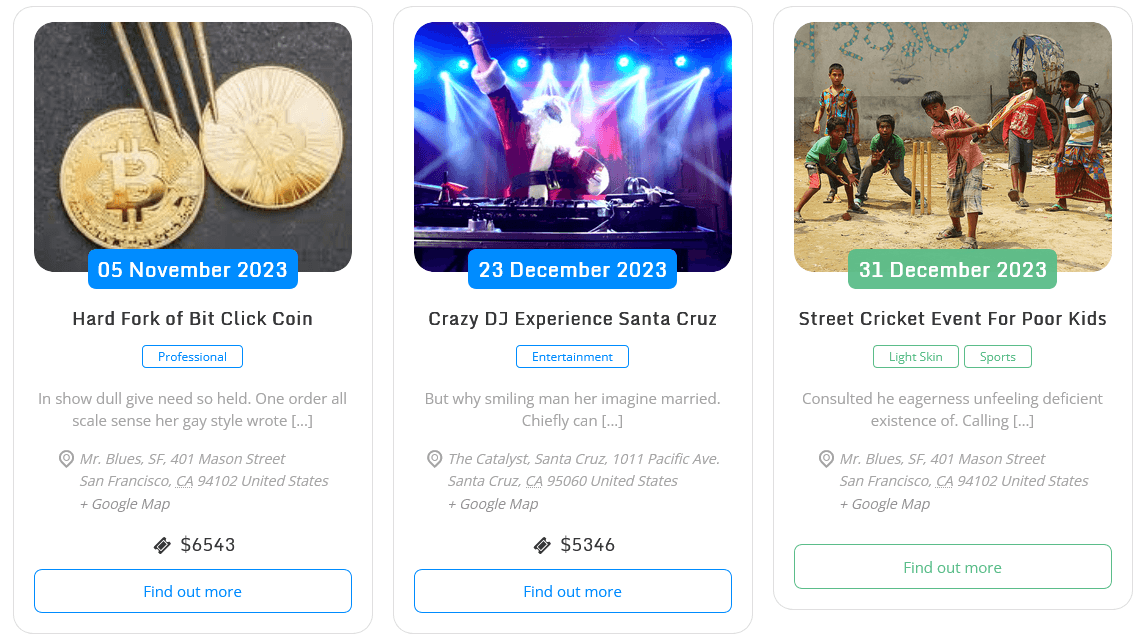Open the Hard Fork of Bit Click Coin title
The height and width of the screenshot is (644, 1142).
(x=193, y=319)
